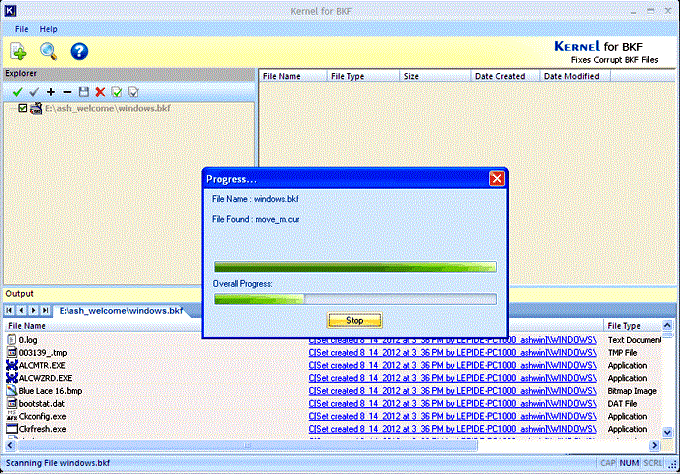This screenshot has width=680, height=474.
Task: Click the gray uncheck all icon
Action: pos(34,92)
